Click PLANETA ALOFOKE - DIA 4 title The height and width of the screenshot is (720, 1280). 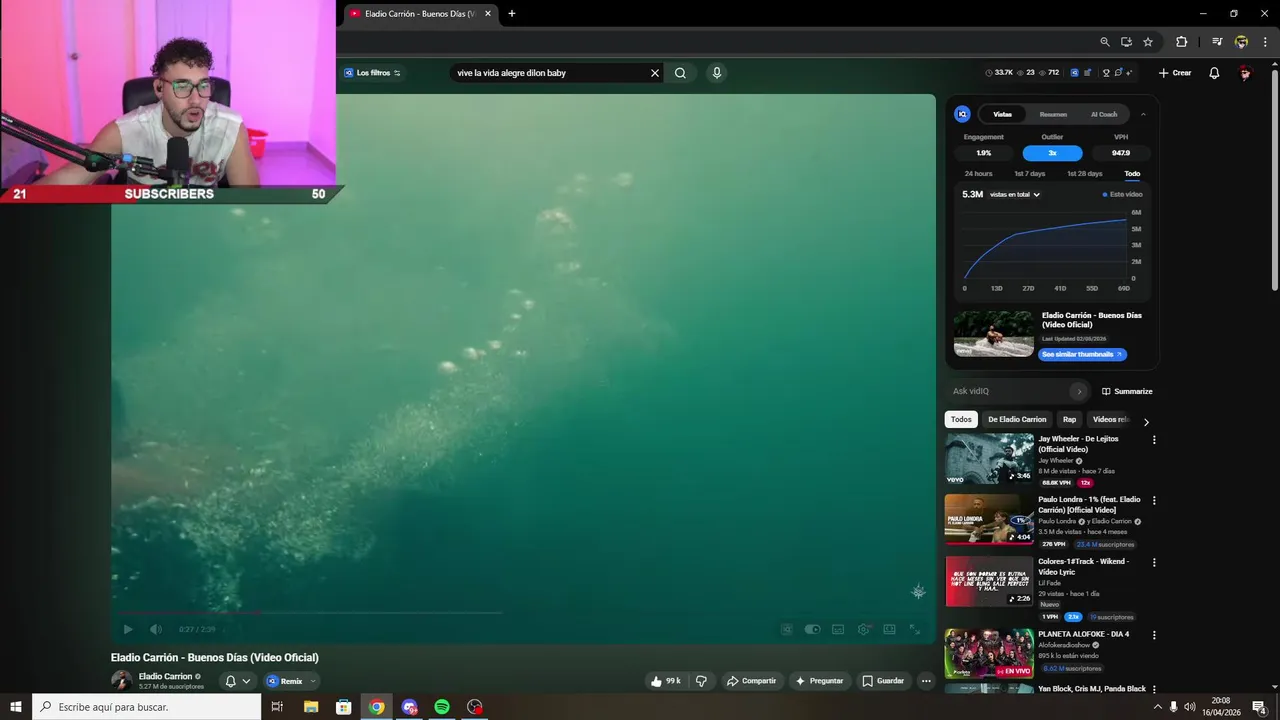[1083, 634]
